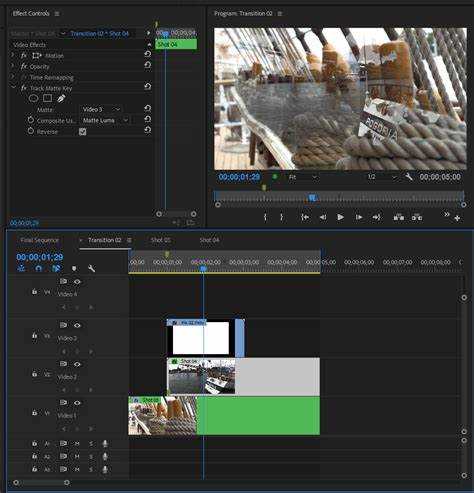Open Program Monitor settings wrench
Viewport: 474px width, 493px height.
tap(409, 177)
